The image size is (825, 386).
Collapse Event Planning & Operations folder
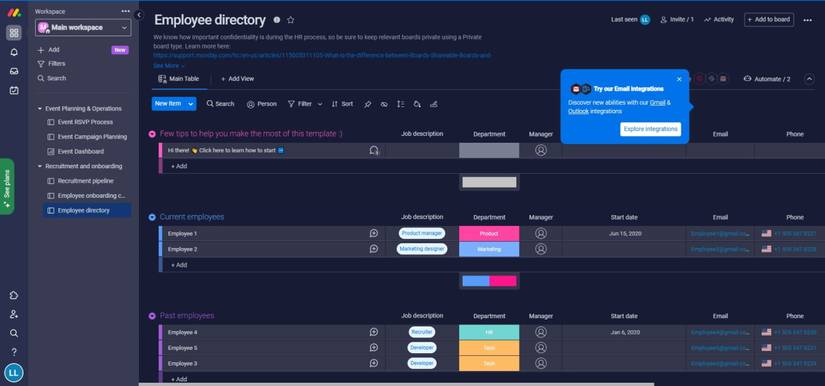40,109
